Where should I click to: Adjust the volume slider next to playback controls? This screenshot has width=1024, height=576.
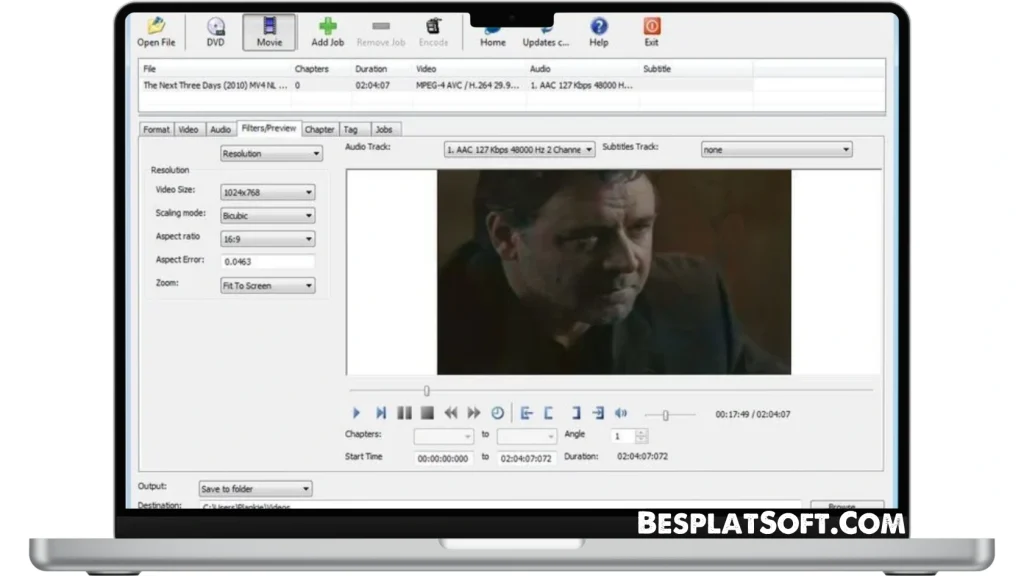pyautogui.click(x=666, y=413)
